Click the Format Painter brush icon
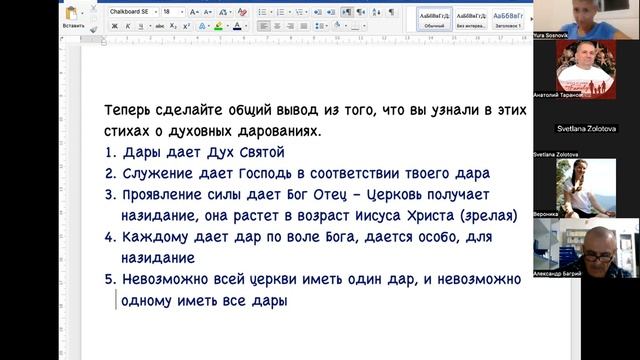The height and width of the screenshot is (360, 640). 94,29
